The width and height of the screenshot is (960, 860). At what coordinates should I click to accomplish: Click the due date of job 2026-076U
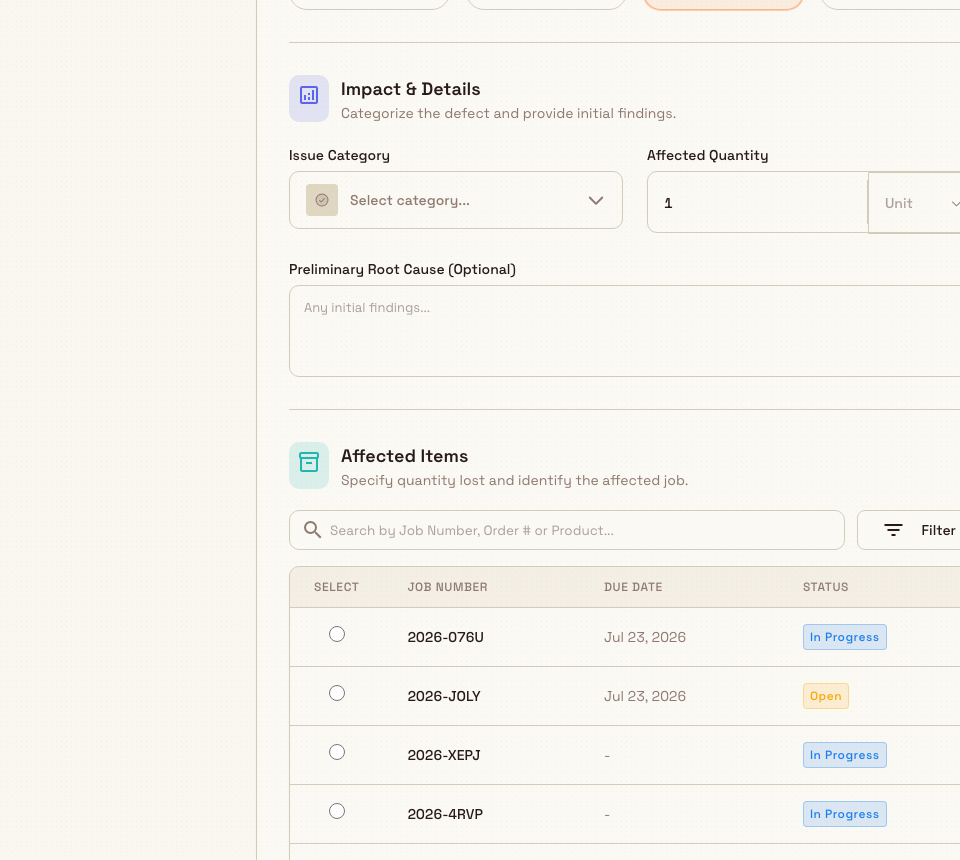click(645, 637)
